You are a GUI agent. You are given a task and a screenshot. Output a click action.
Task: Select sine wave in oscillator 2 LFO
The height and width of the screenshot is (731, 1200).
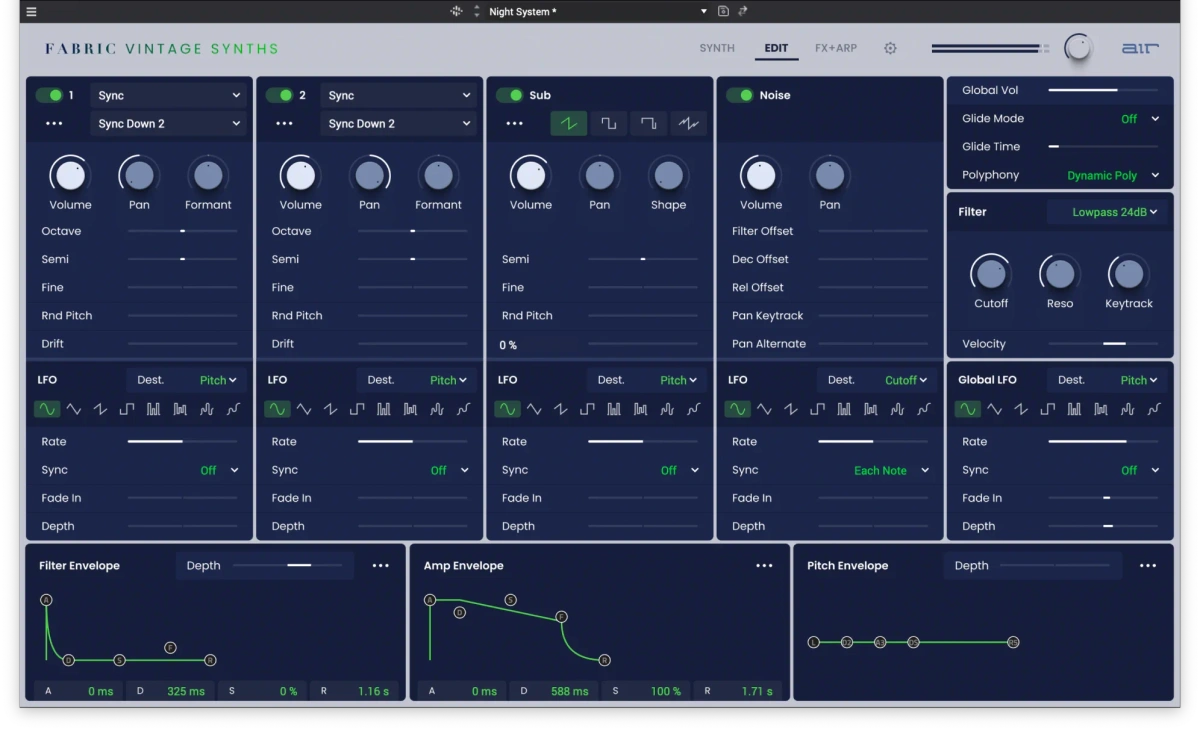point(277,409)
